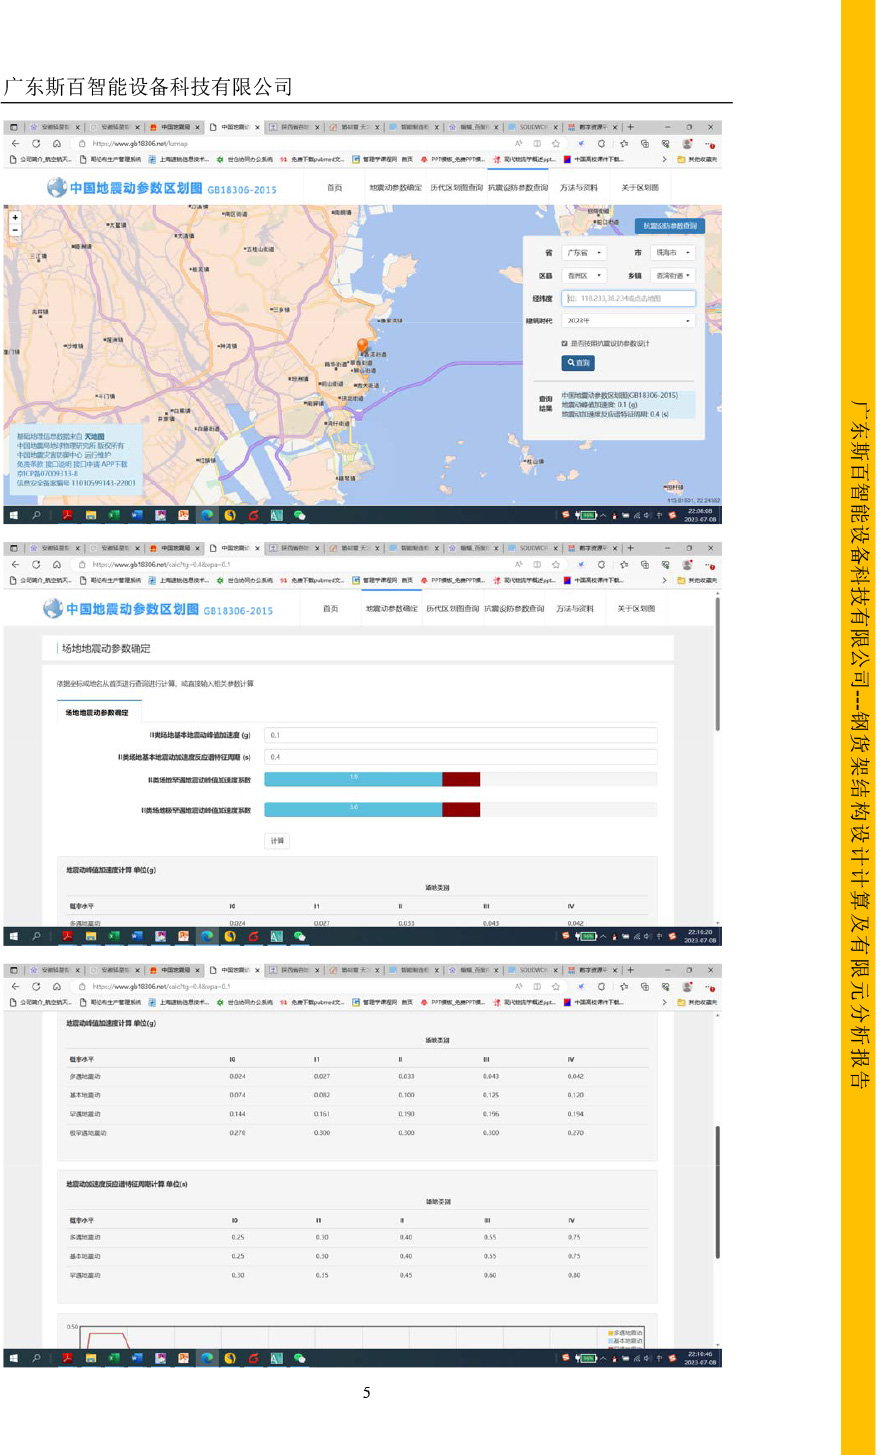Screen dimensions: 877x1455
Task: Click the characteristic period field showing 0.4
Action: (461, 757)
